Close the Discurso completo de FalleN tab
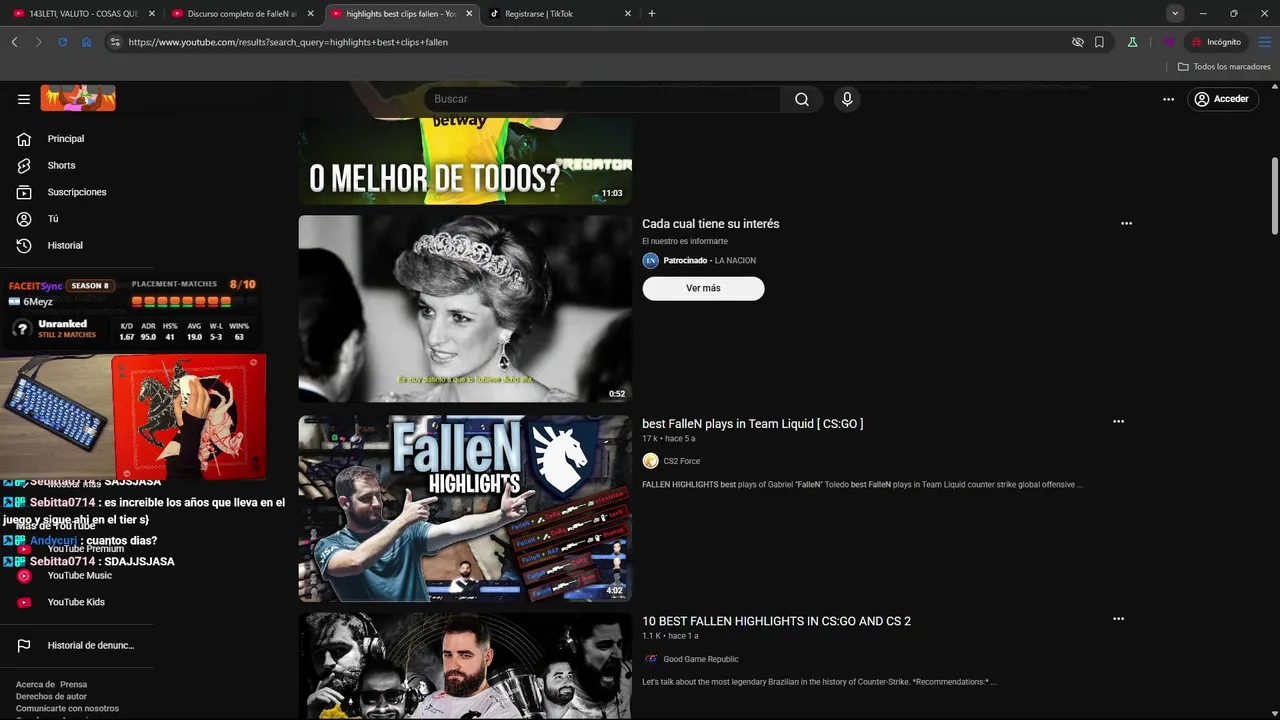Viewport: 1280px width, 720px height. pos(310,14)
